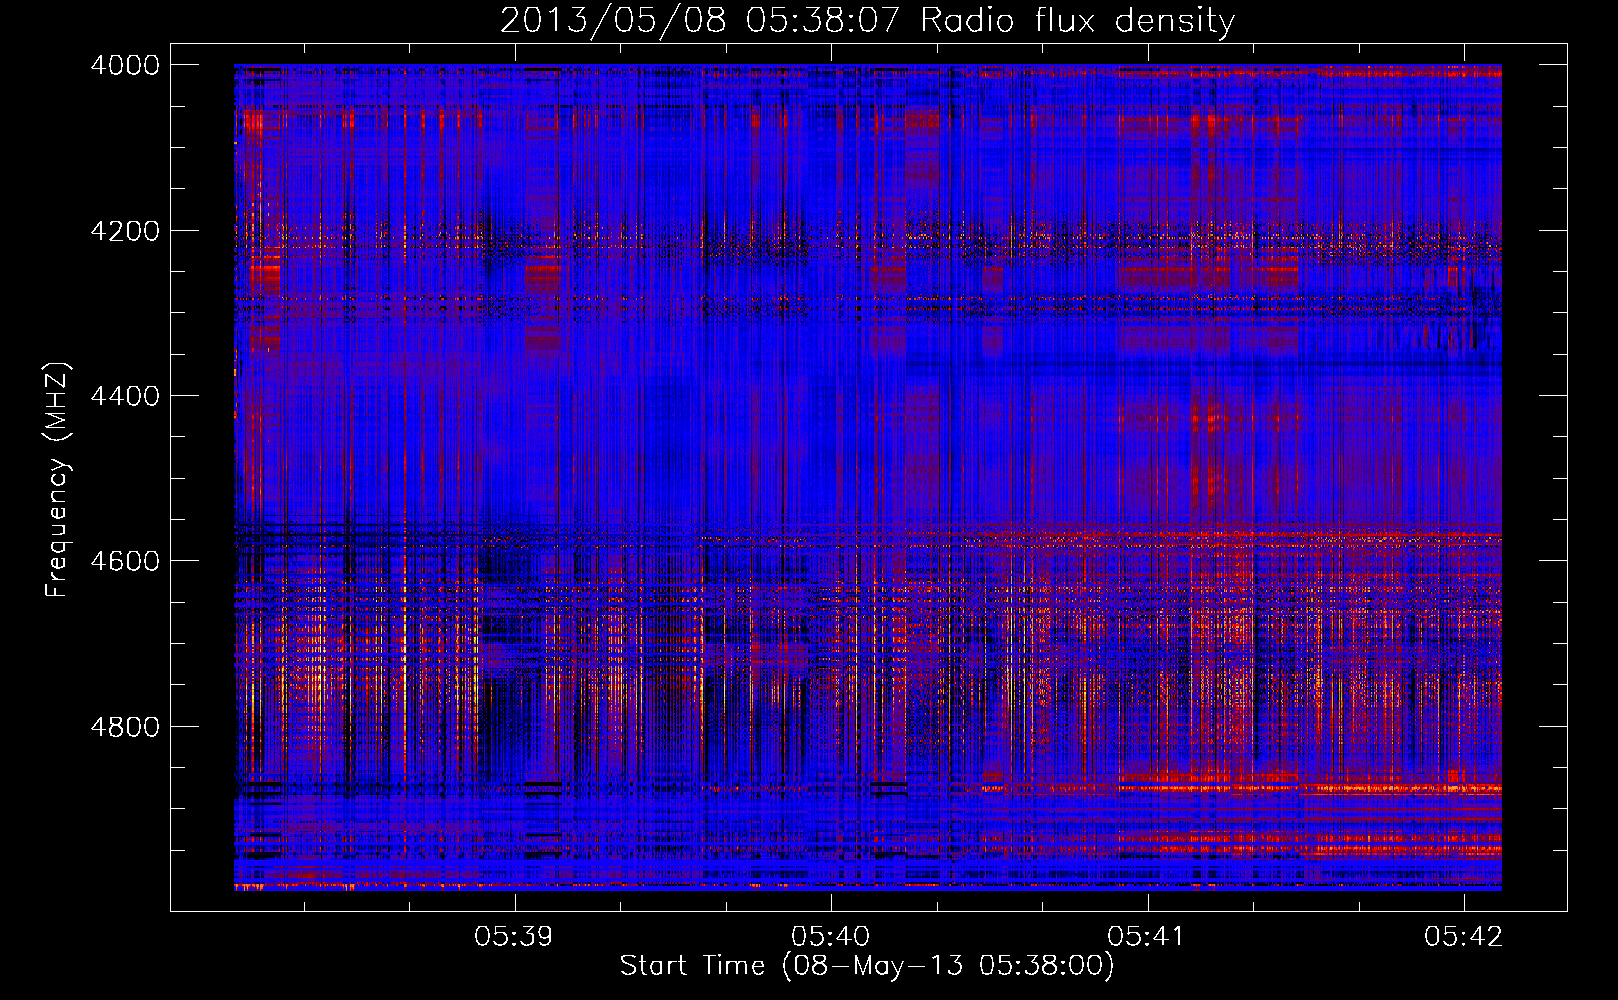
Task: Click the '05:41' time axis label
Action: click(1147, 937)
